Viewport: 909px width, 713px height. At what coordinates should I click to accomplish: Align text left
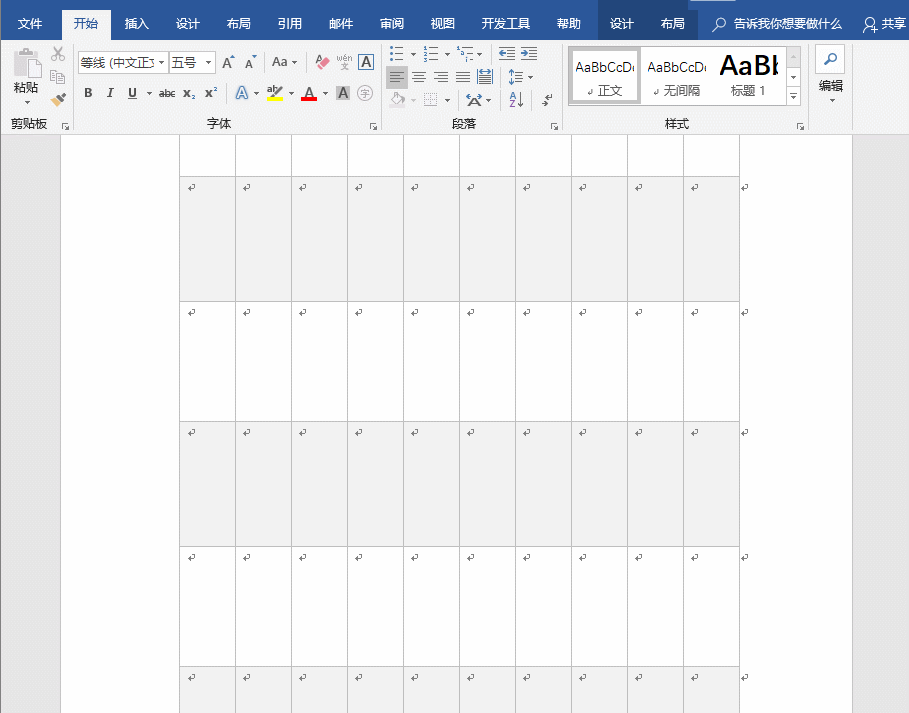[x=397, y=77]
